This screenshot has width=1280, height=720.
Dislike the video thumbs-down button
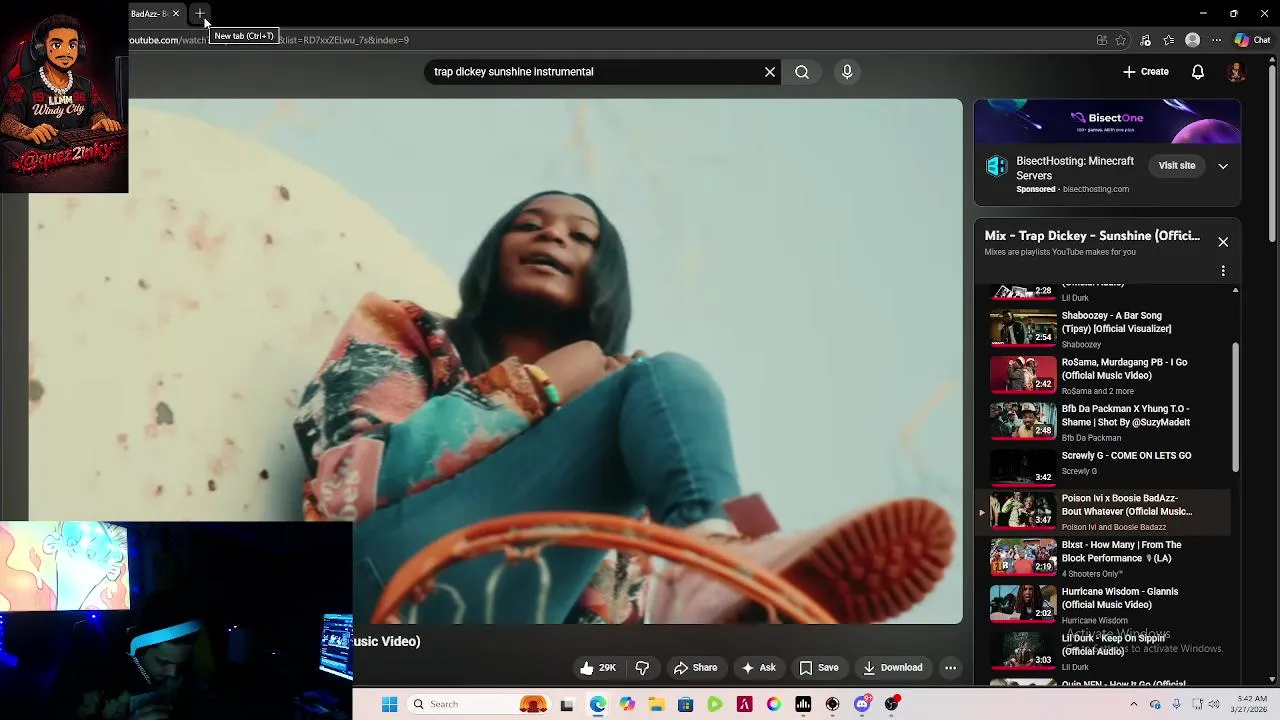(x=643, y=668)
